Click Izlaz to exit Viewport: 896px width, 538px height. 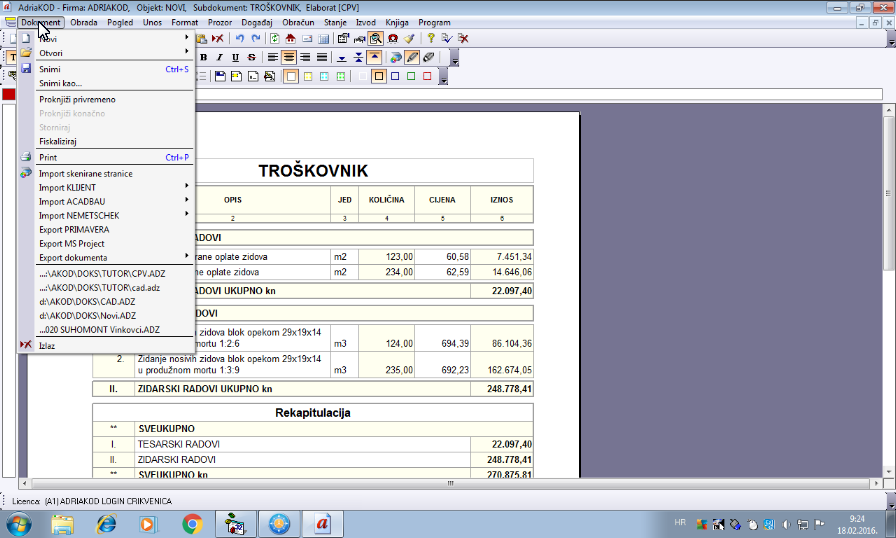pyautogui.click(x=107, y=346)
